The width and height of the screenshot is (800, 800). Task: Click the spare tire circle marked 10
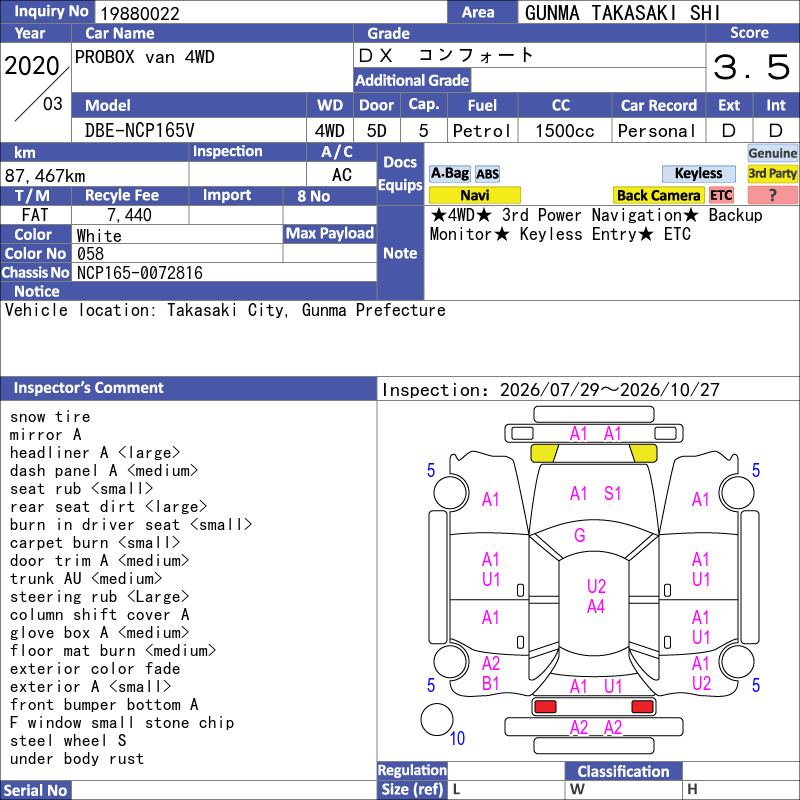point(437,719)
